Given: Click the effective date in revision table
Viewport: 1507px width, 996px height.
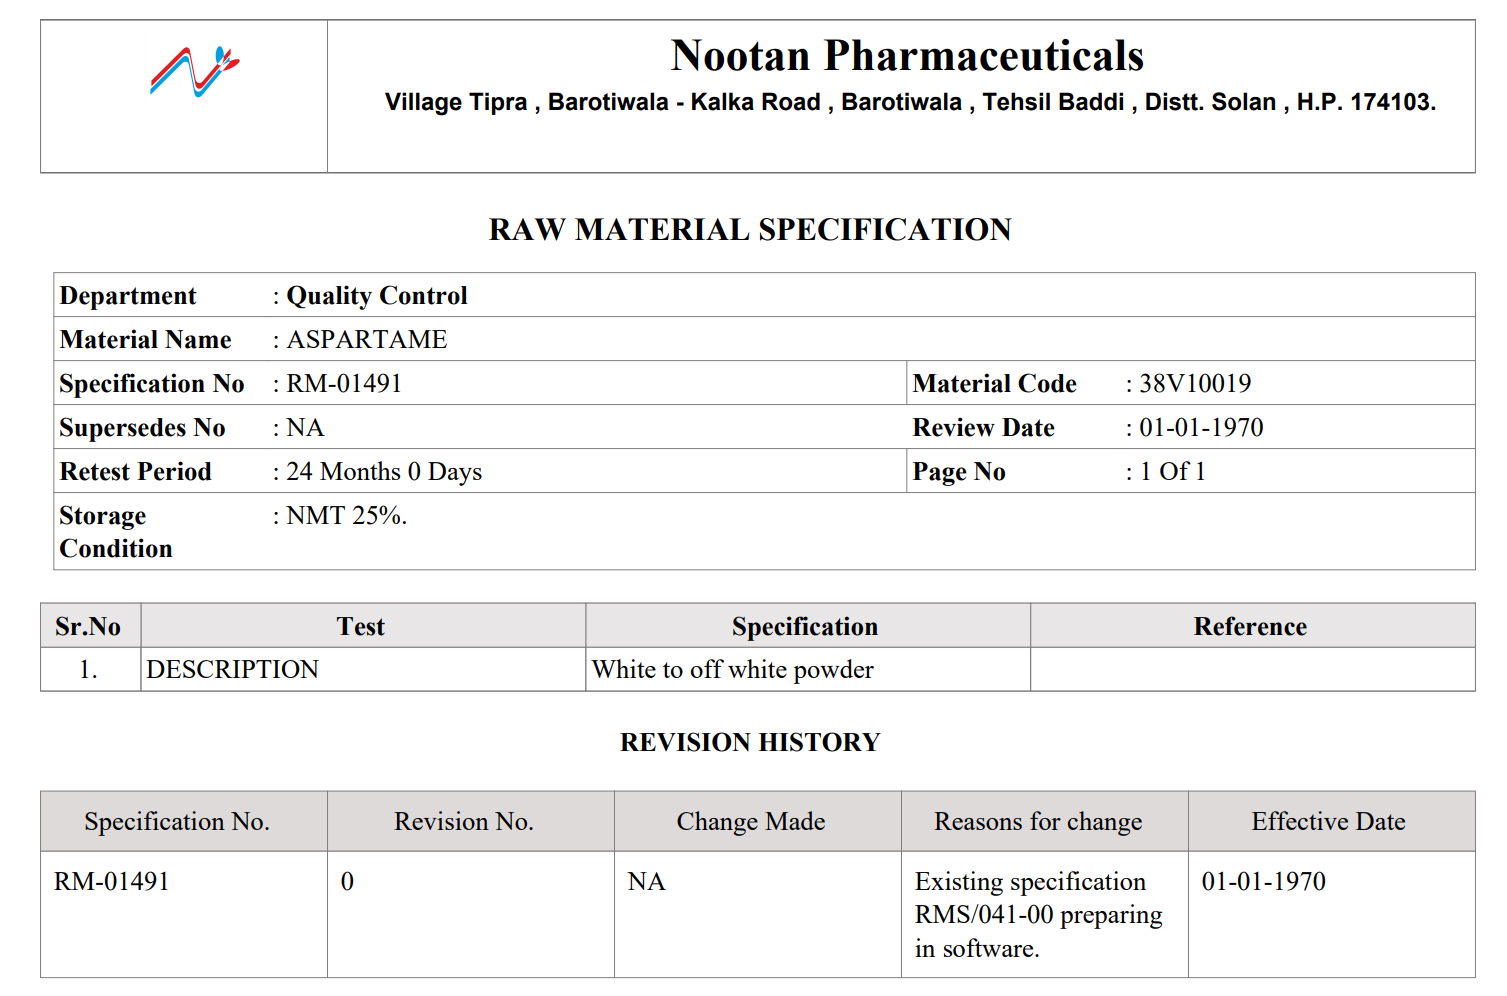Looking at the screenshot, I should coord(1264,882).
